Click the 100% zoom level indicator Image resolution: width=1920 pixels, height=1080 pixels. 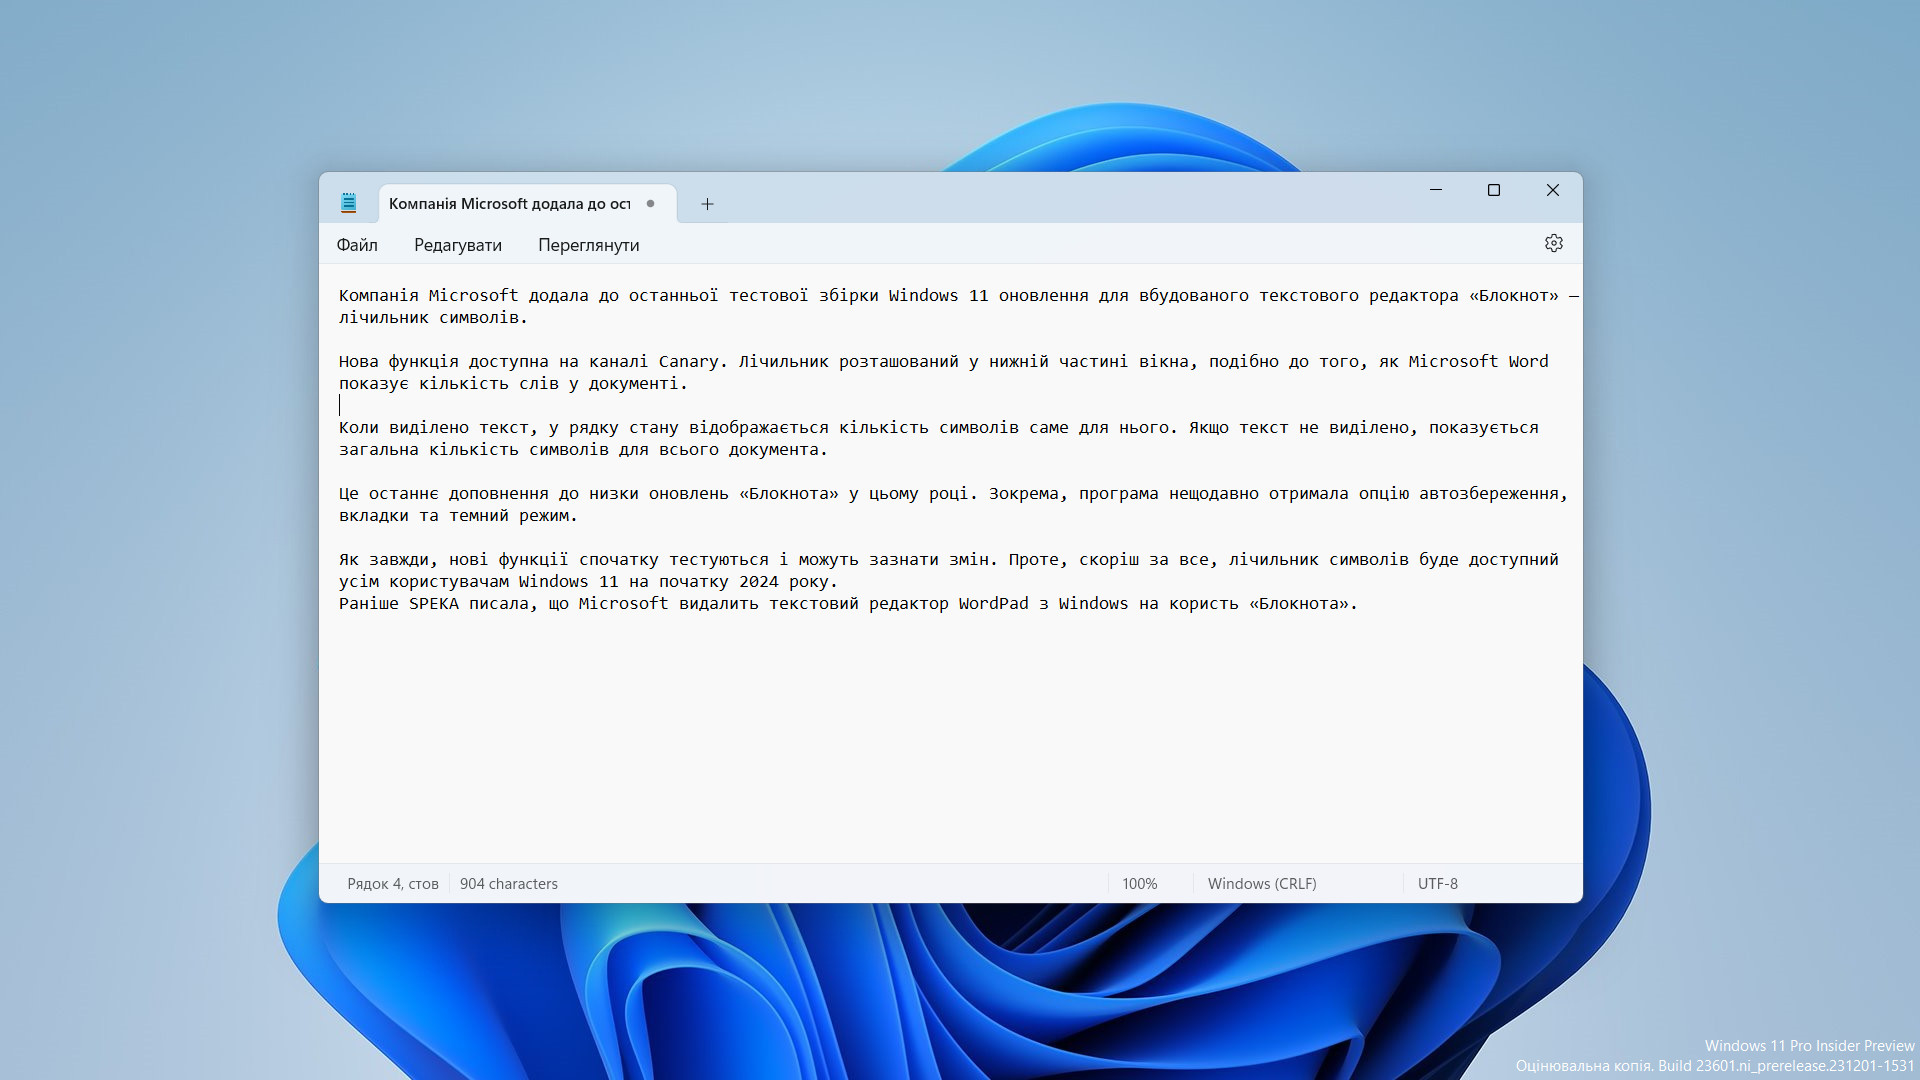(x=1139, y=884)
